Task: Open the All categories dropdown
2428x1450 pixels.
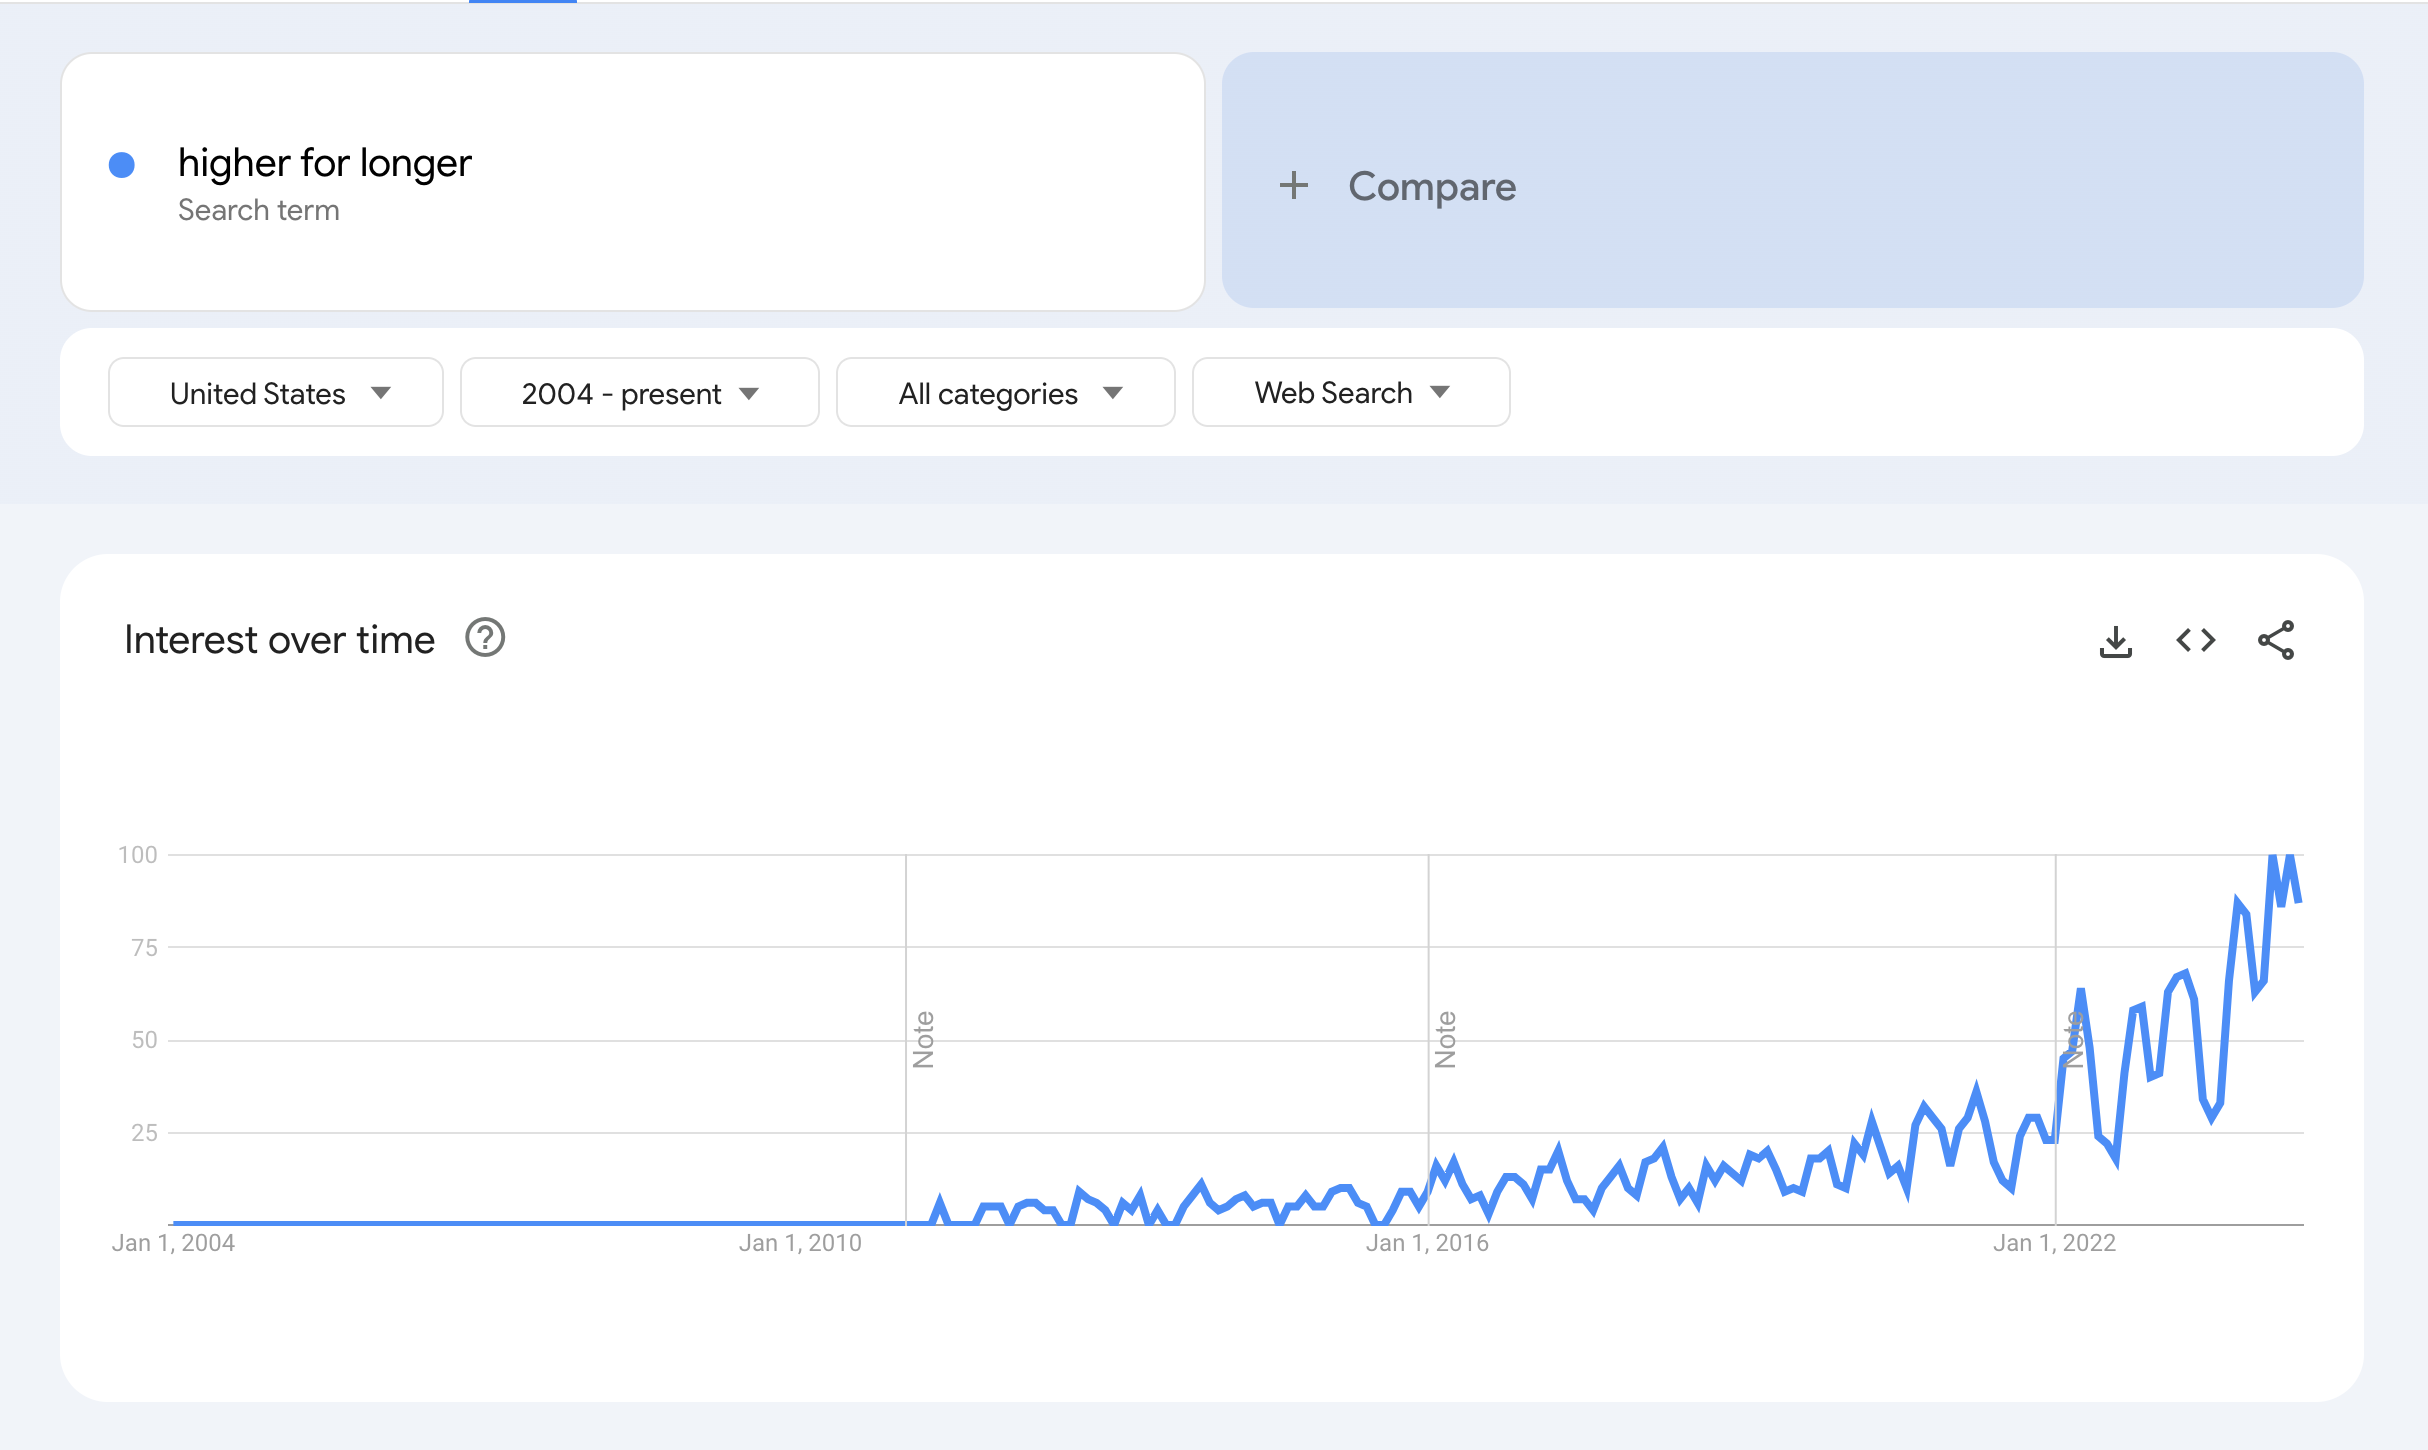Action: tap(1005, 393)
